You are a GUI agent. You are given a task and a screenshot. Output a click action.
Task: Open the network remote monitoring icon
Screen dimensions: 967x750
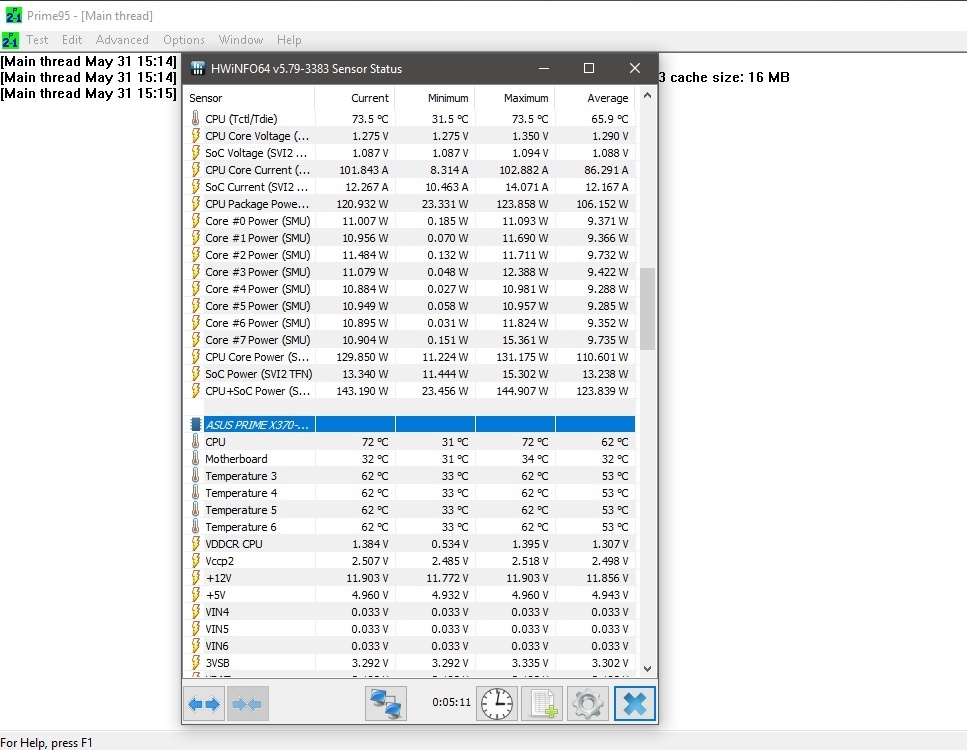385,704
